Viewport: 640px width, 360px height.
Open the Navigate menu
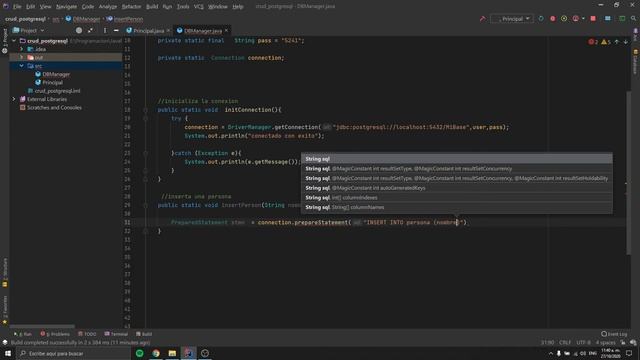[66, 7]
